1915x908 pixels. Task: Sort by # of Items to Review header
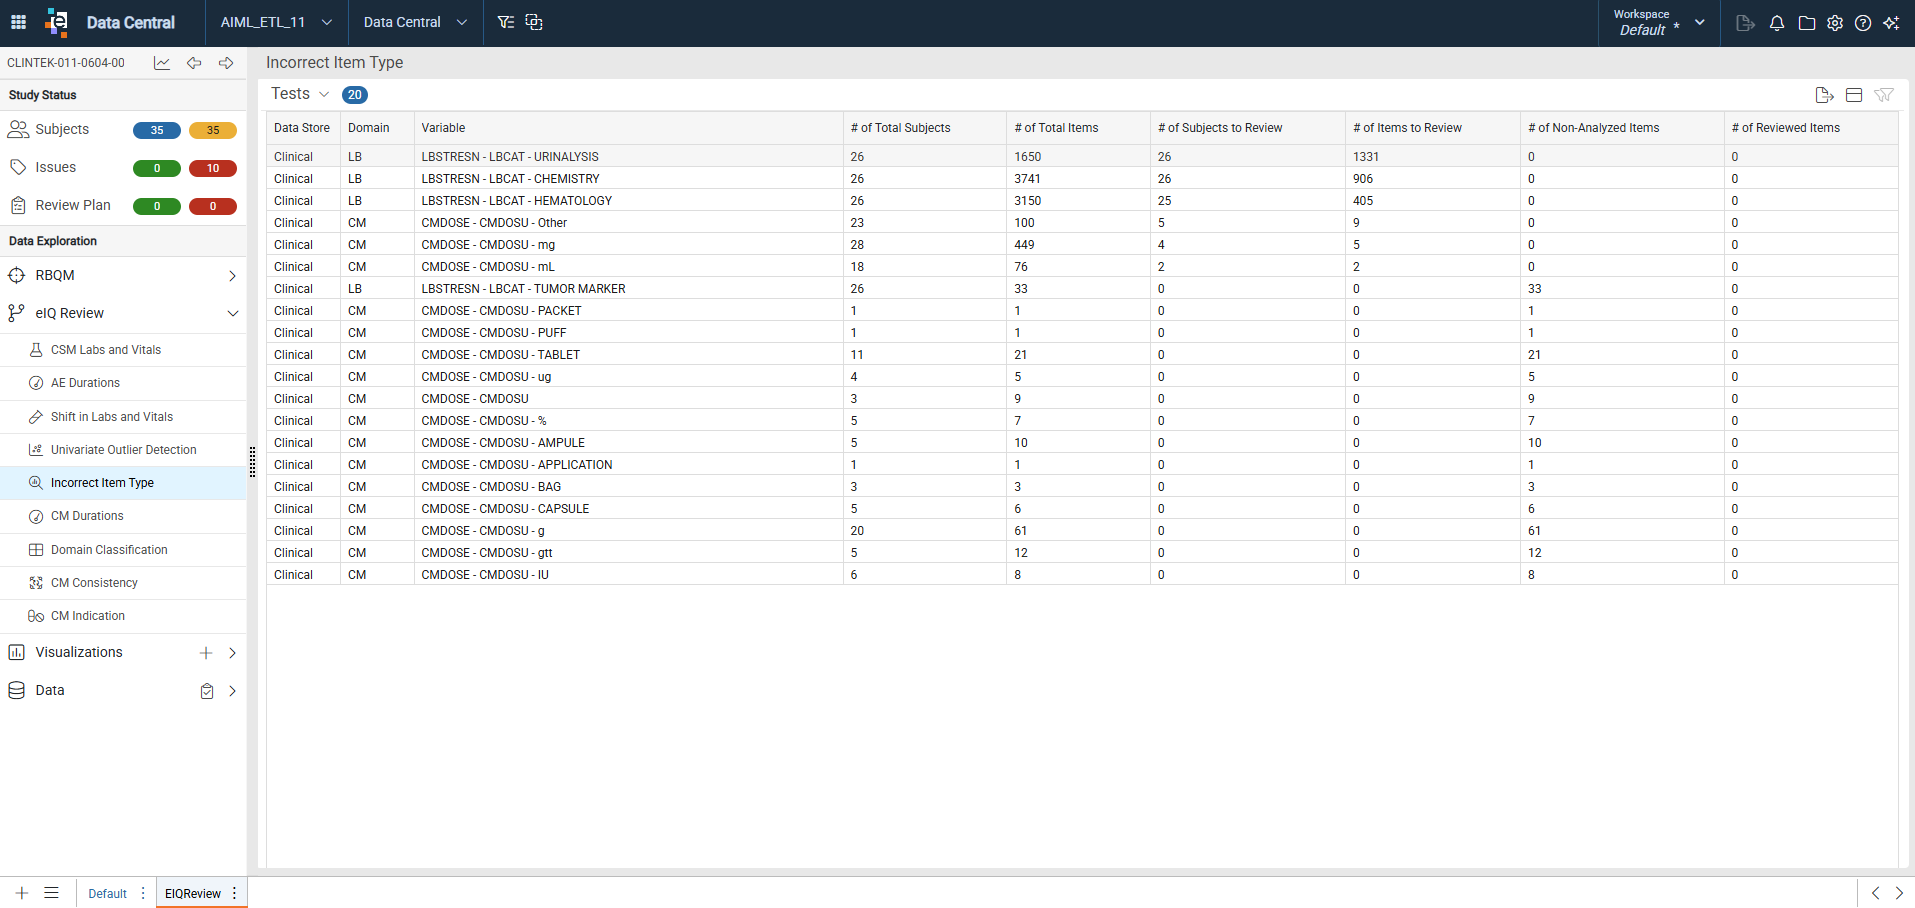tap(1407, 128)
